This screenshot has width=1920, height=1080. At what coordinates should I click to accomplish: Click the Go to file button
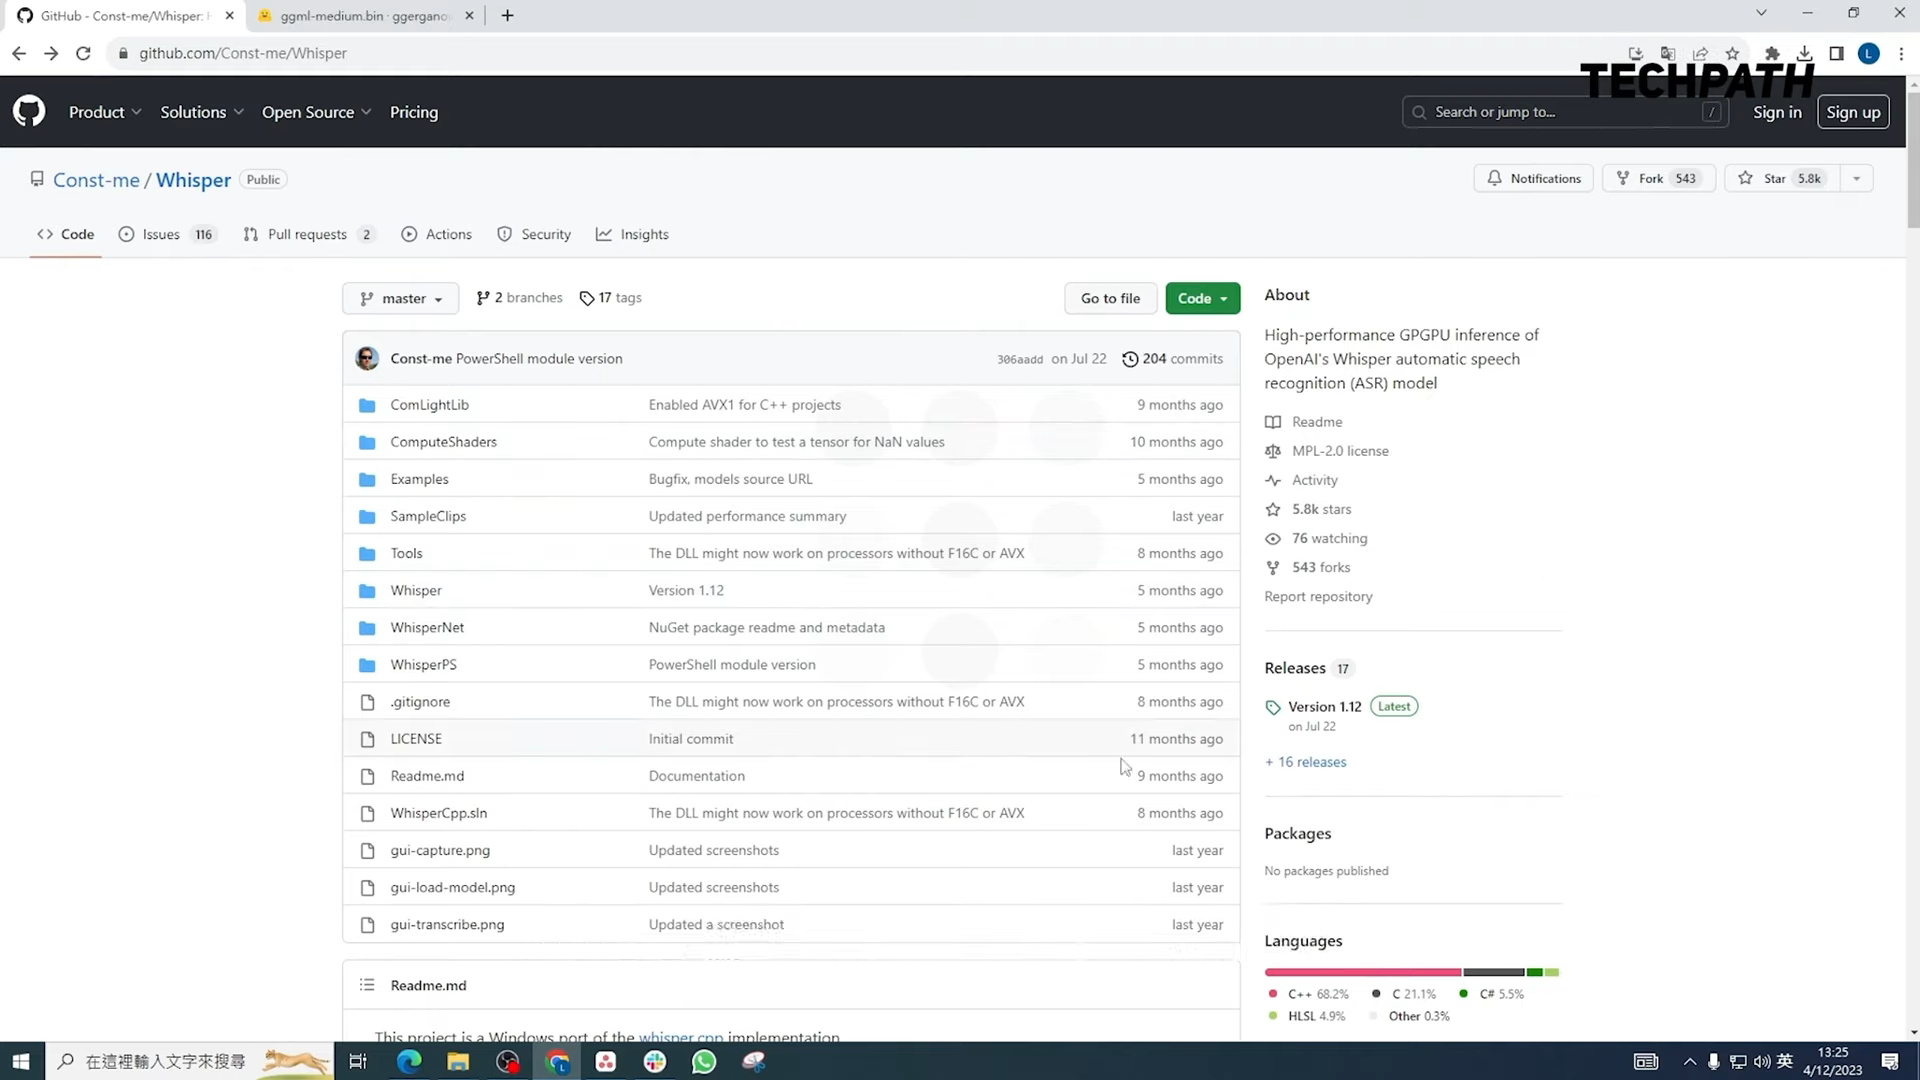pos(1110,298)
